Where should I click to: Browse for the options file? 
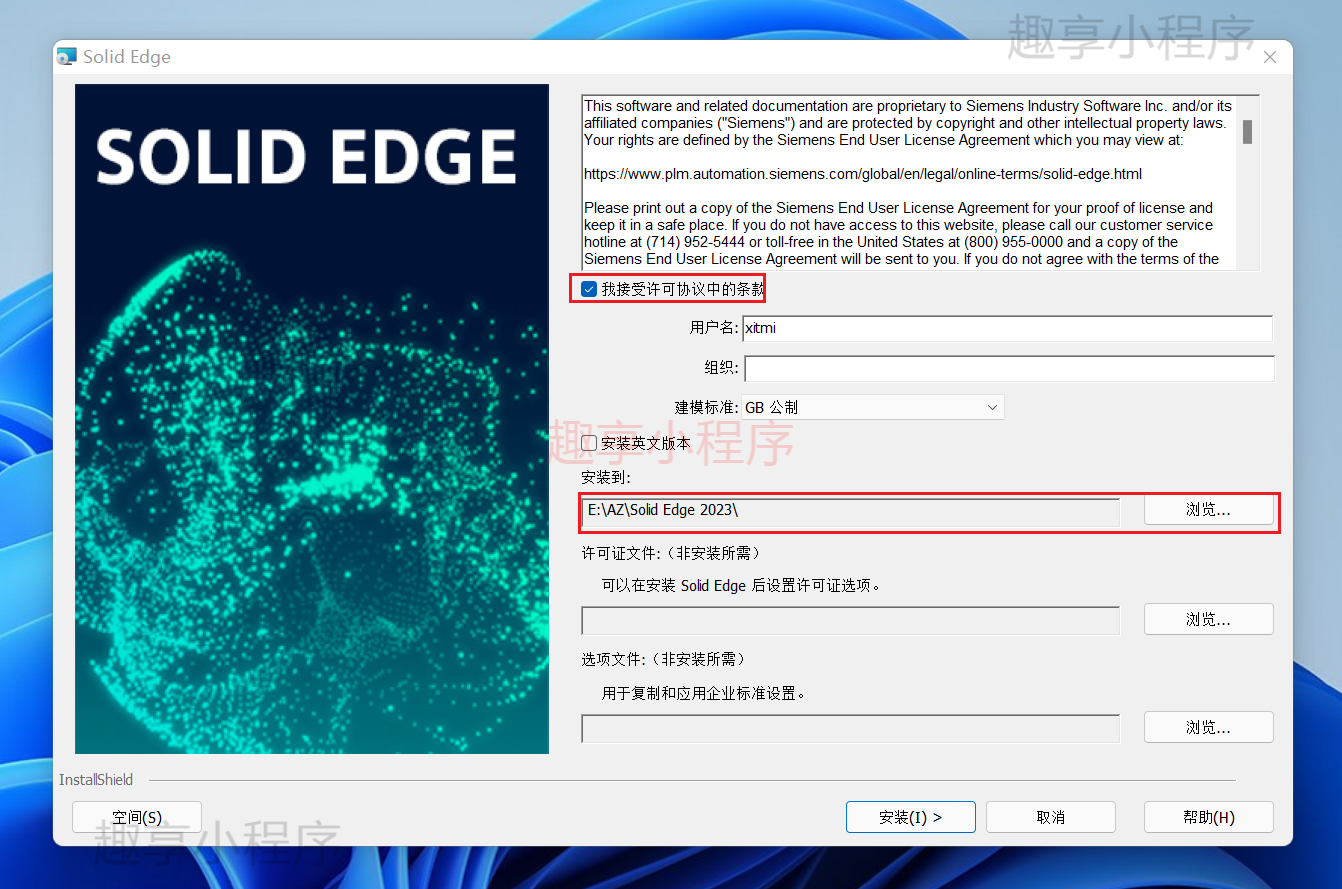coord(1208,727)
